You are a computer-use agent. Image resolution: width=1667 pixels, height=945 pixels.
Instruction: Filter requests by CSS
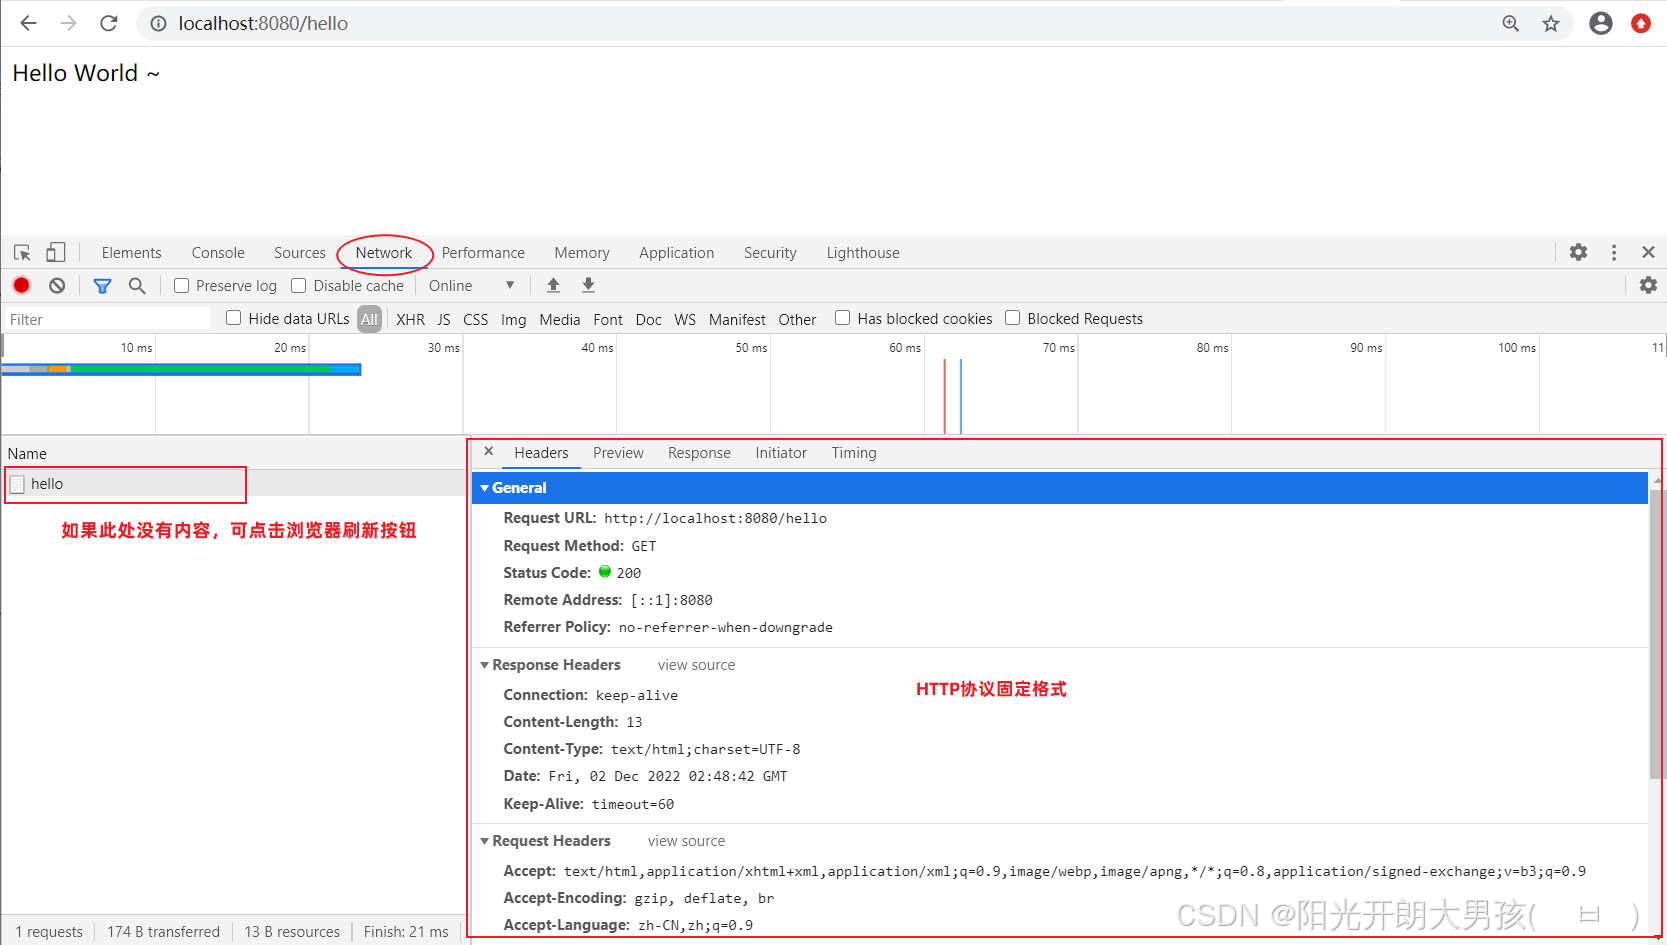(x=476, y=319)
